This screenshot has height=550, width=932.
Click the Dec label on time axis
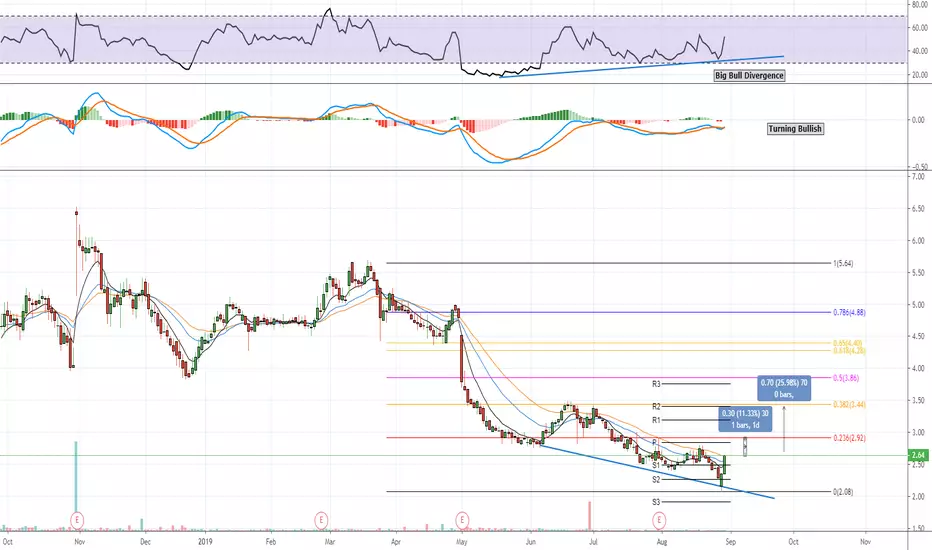(145, 542)
